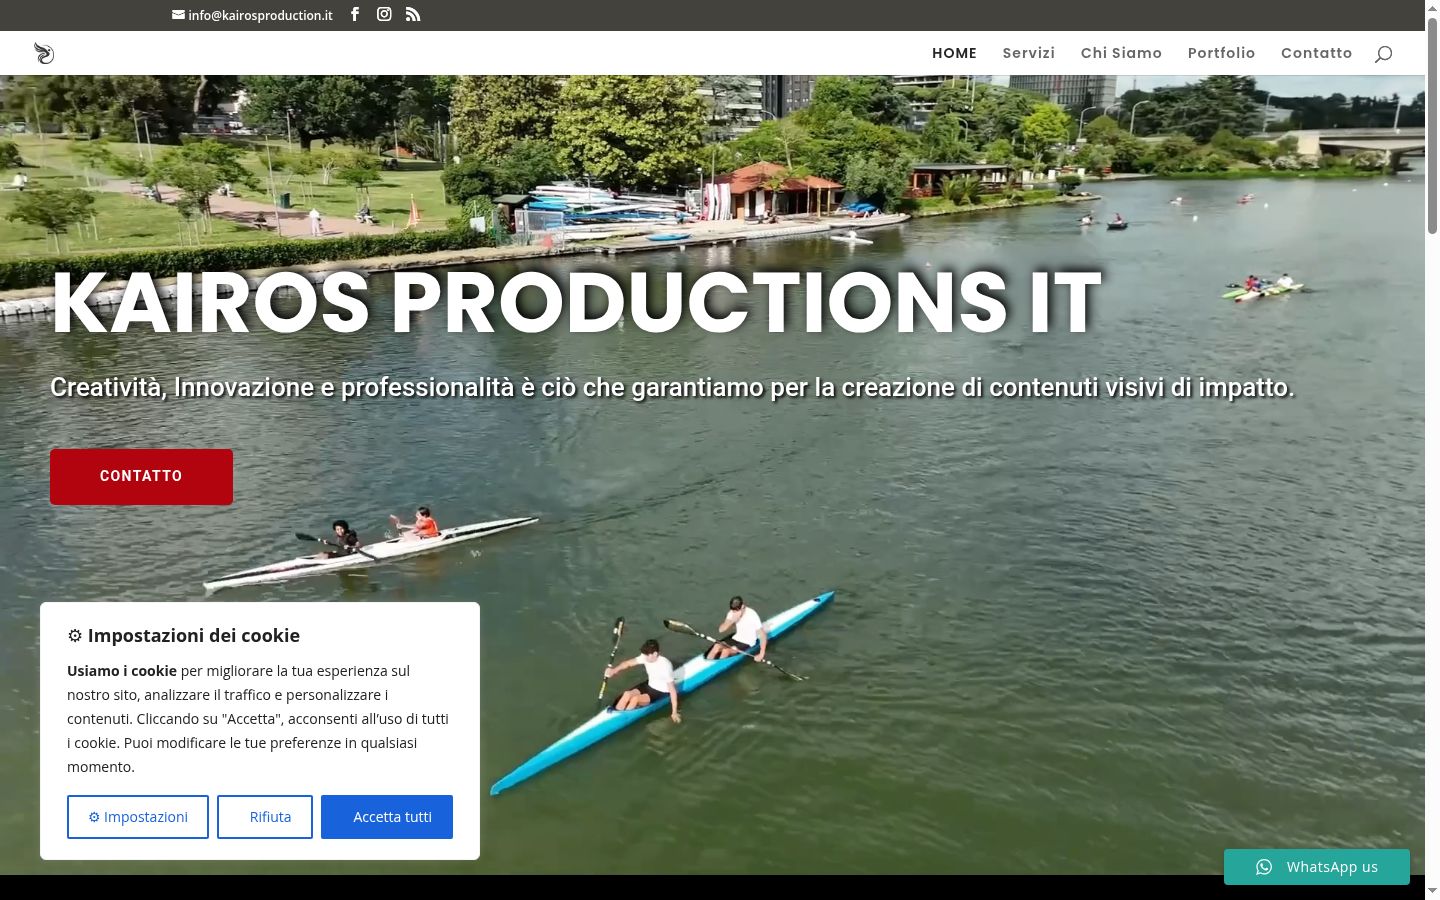
Task: Open the Portfolio menu item
Action: pyautogui.click(x=1221, y=53)
